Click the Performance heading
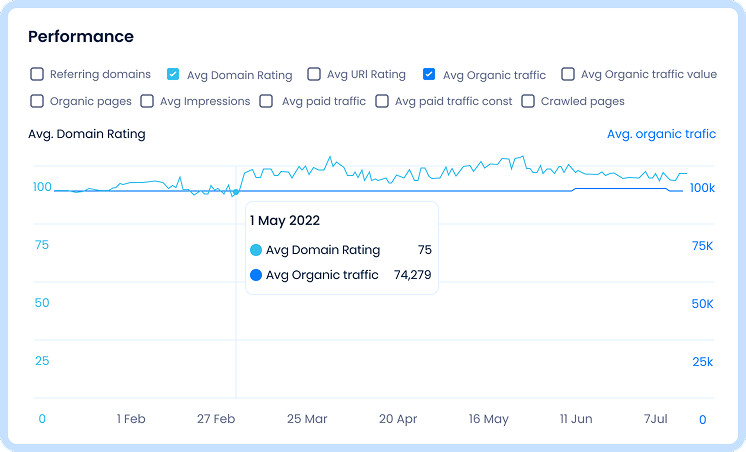This screenshot has height=452, width=746. [80, 37]
